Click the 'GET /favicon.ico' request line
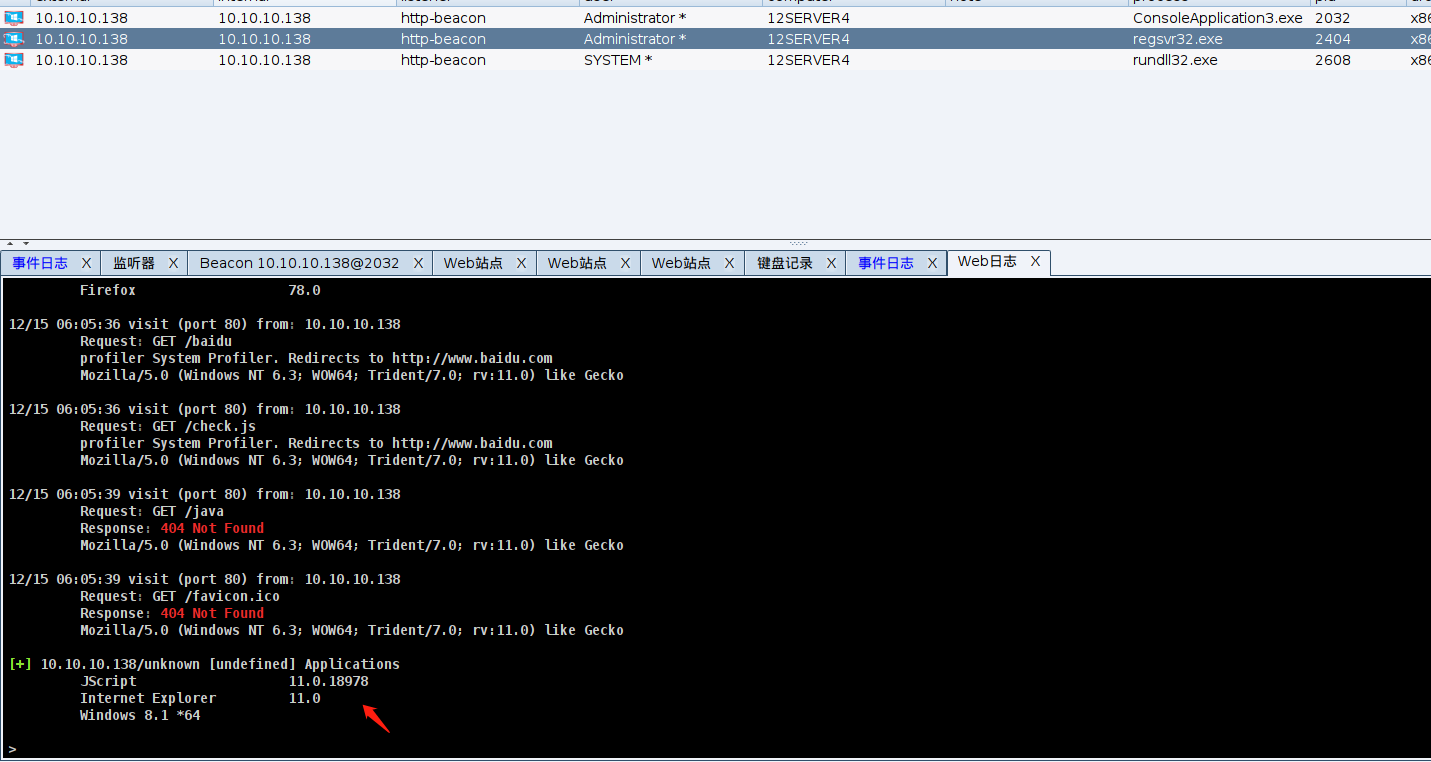 pos(180,596)
